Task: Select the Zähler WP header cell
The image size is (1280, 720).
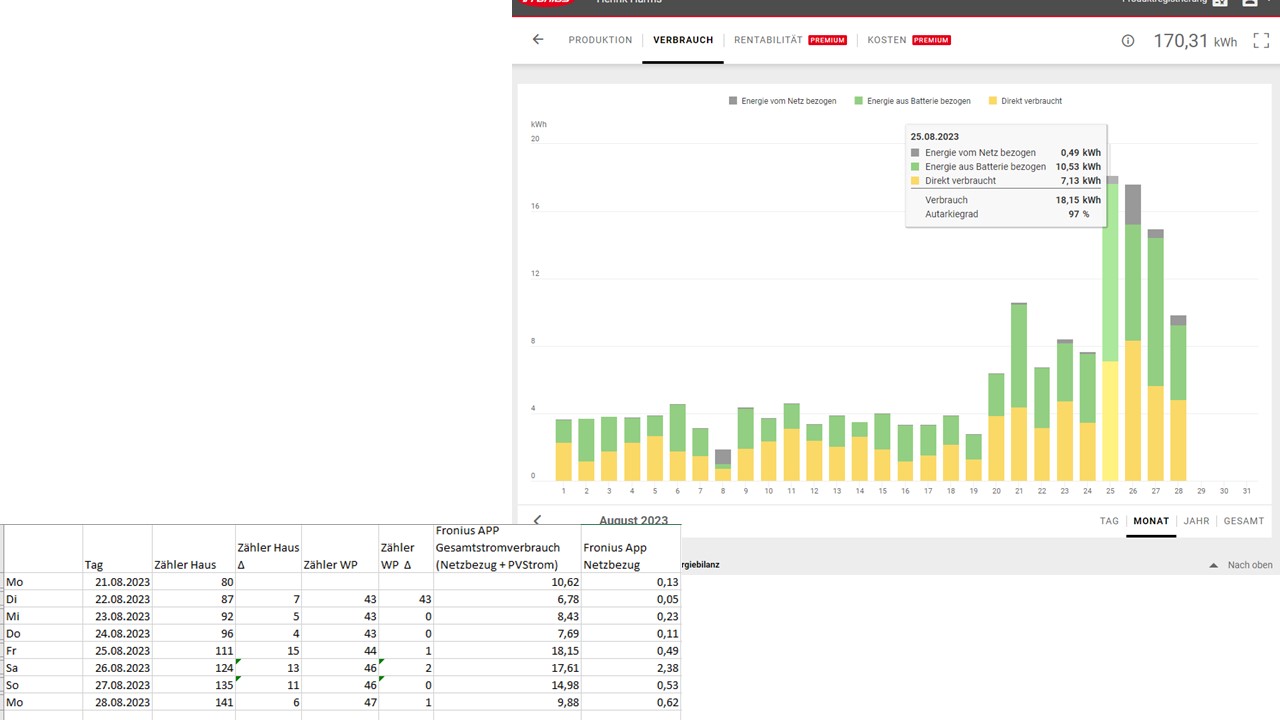Action: pyautogui.click(x=339, y=548)
